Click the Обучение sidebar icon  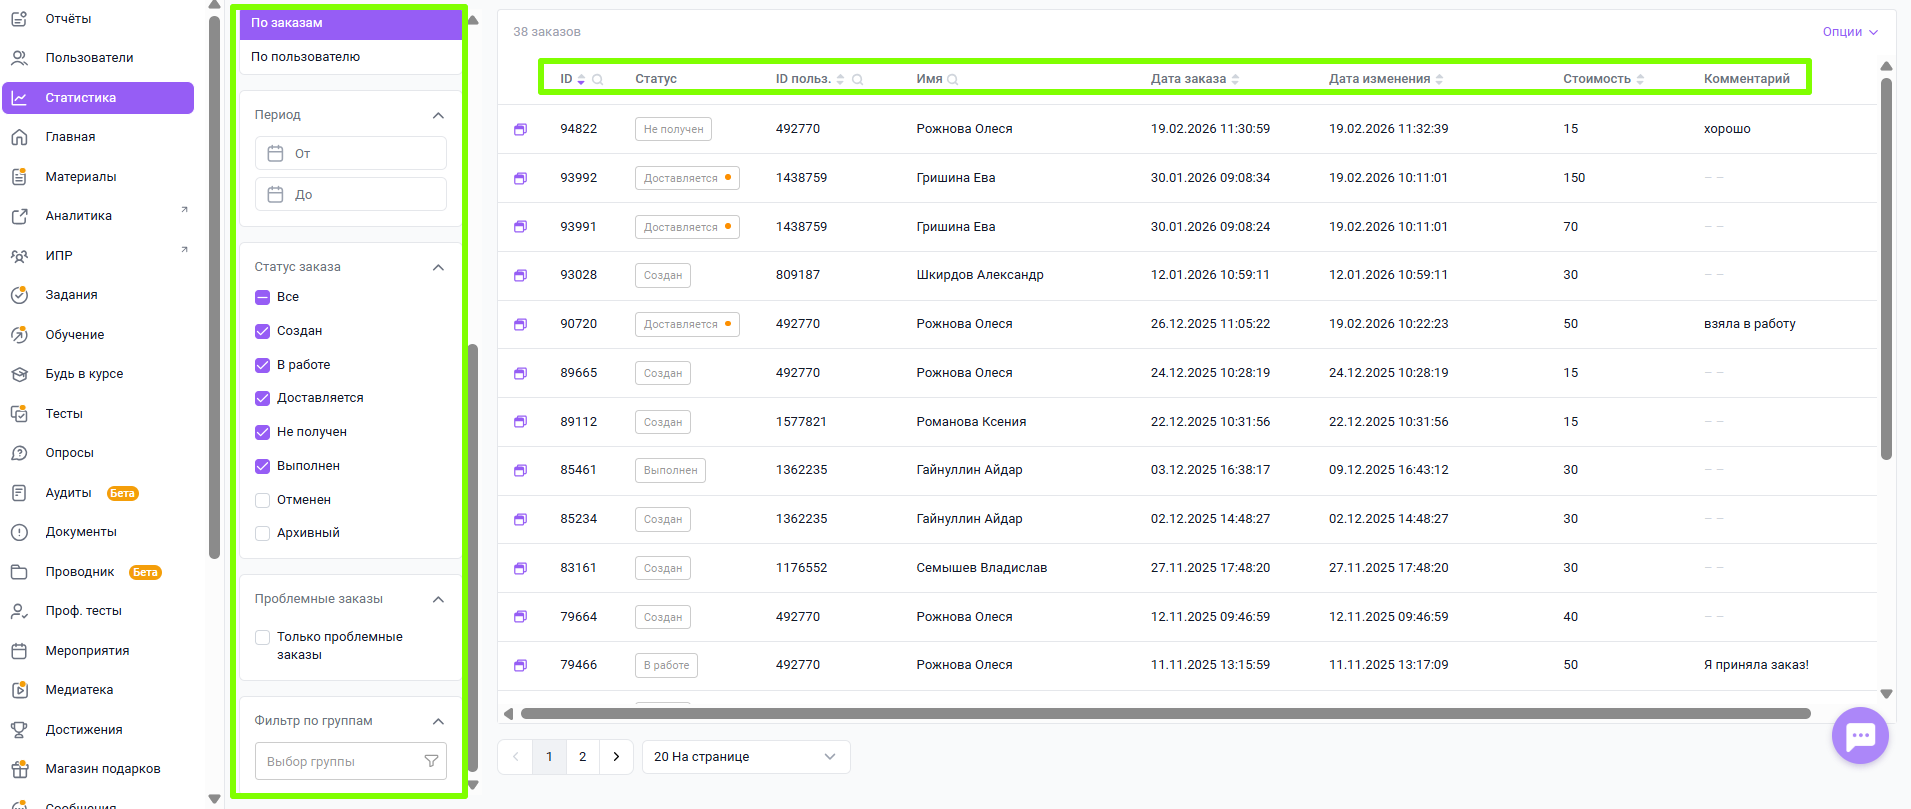[x=19, y=335]
